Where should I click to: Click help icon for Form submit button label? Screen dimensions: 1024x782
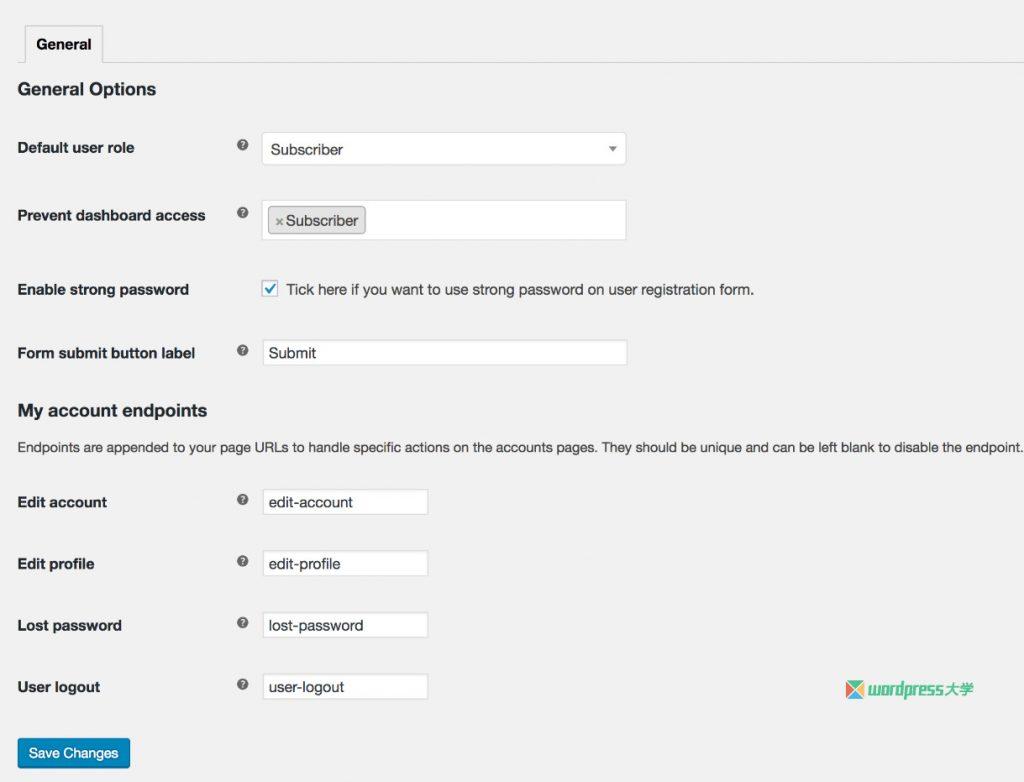tap(242, 351)
